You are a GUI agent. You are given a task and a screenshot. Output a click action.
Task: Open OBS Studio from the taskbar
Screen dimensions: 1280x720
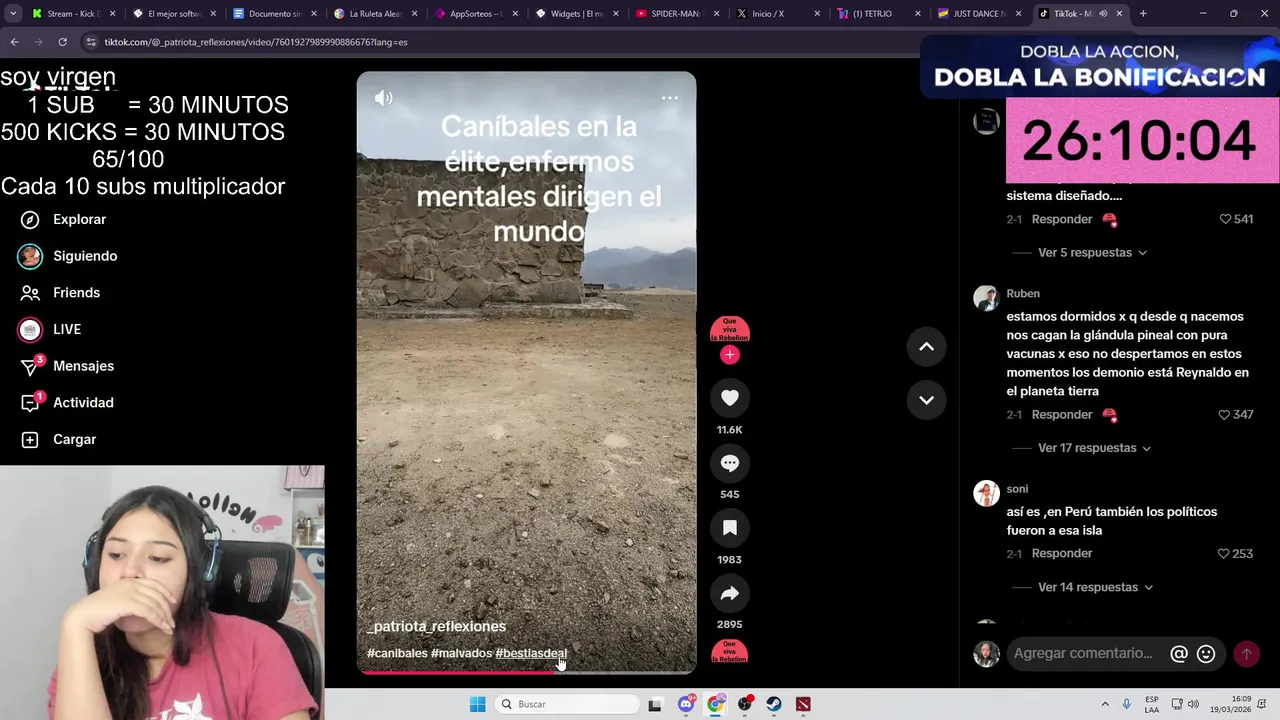click(744, 704)
